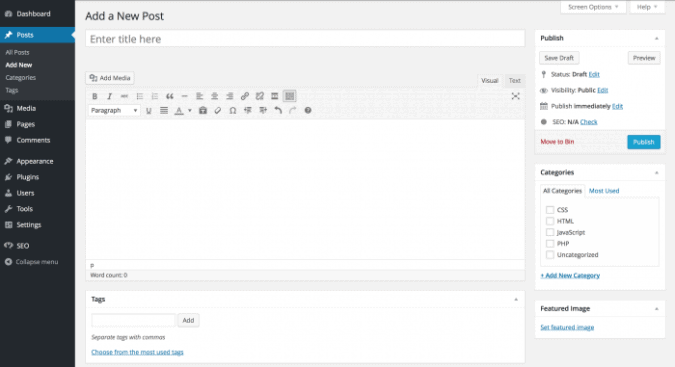Open keyboard shortcuts help icon
Image resolution: width=675 pixels, height=367 pixels.
click(x=308, y=111)
